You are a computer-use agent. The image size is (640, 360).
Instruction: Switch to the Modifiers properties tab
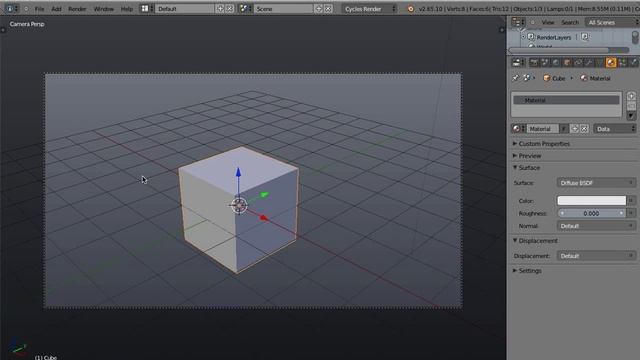[x=589, y=62]
